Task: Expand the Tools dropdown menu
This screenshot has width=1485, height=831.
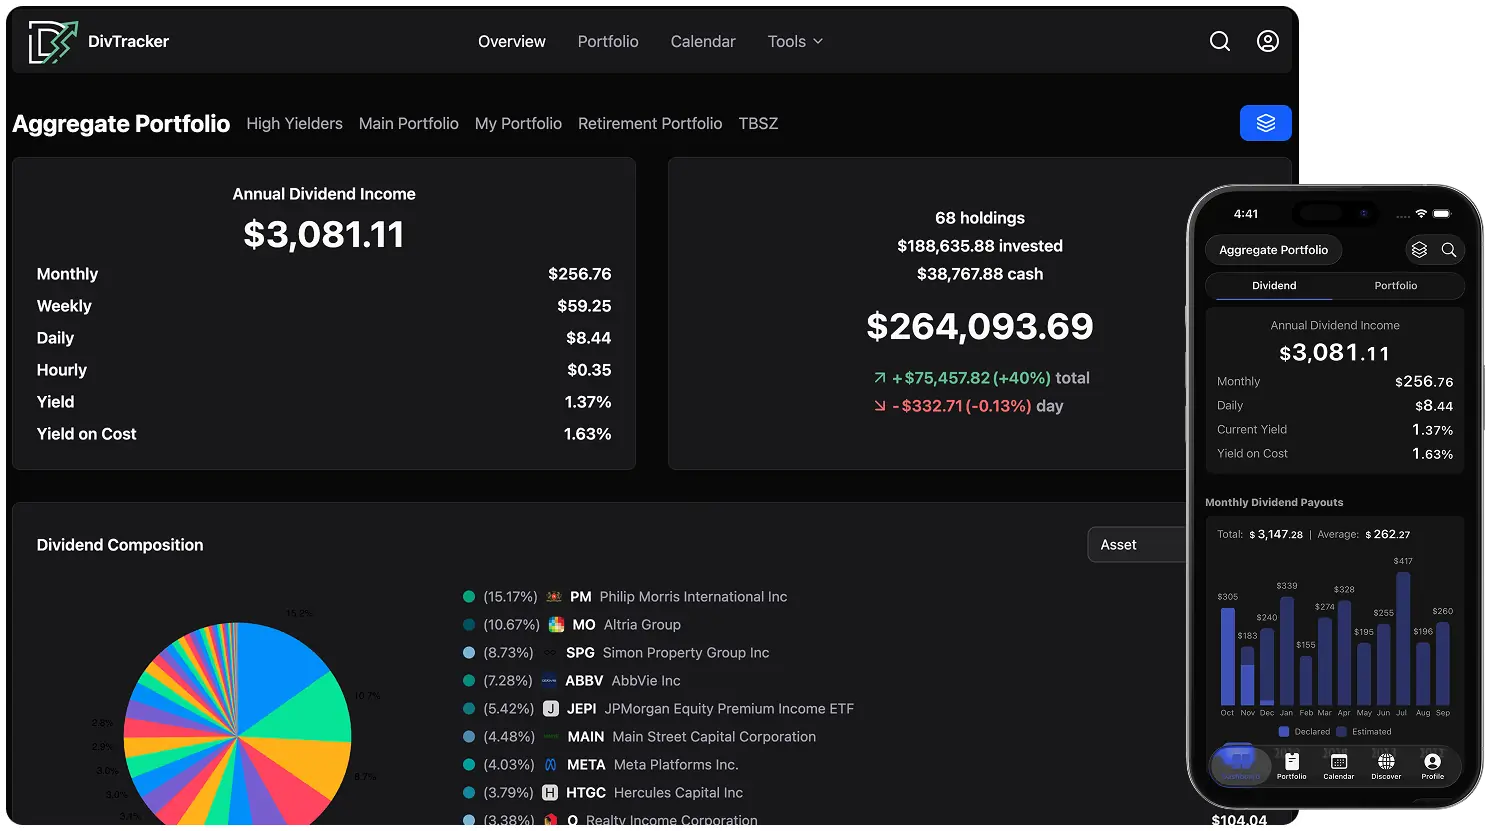Action: click(x=795, y=42)
